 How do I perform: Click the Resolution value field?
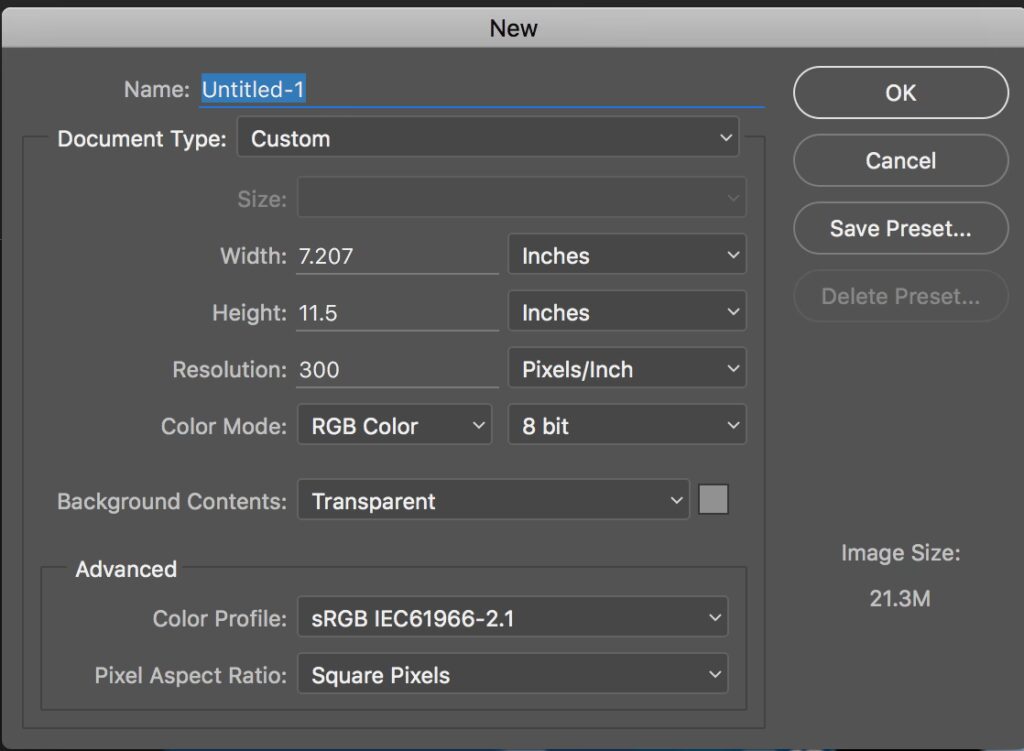[397, 370]
